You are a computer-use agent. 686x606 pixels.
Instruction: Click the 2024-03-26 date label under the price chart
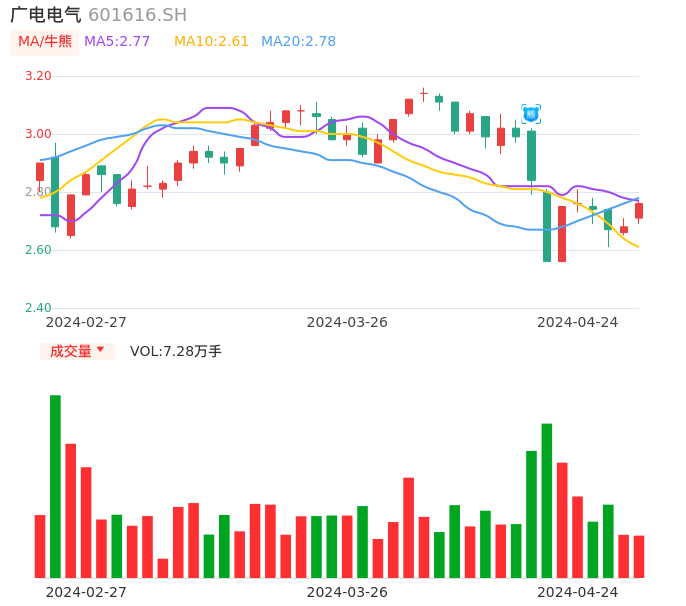click(347, 322)
